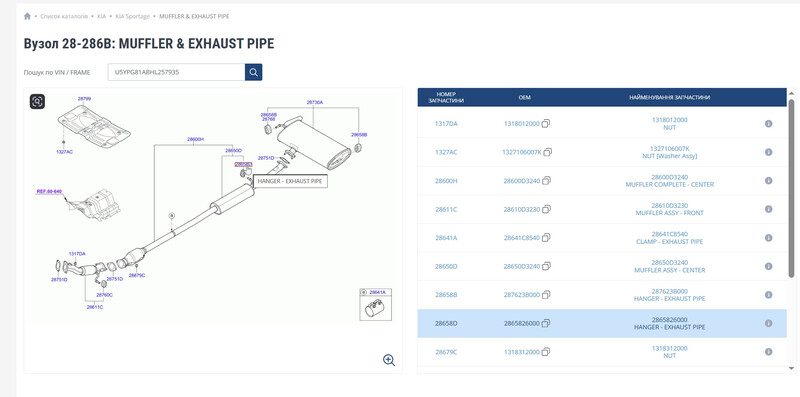The image size is (800, 397).
Task: Show info for the 28679C NUT row
Action: pyautogui.click(x=768, y=352)
